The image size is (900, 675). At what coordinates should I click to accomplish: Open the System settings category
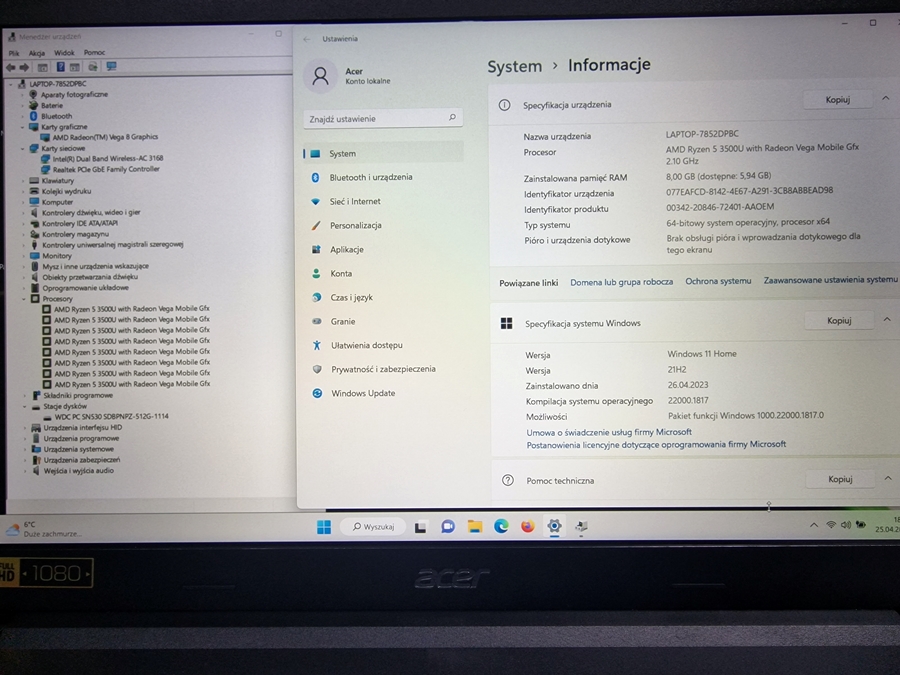coord(383,153)
